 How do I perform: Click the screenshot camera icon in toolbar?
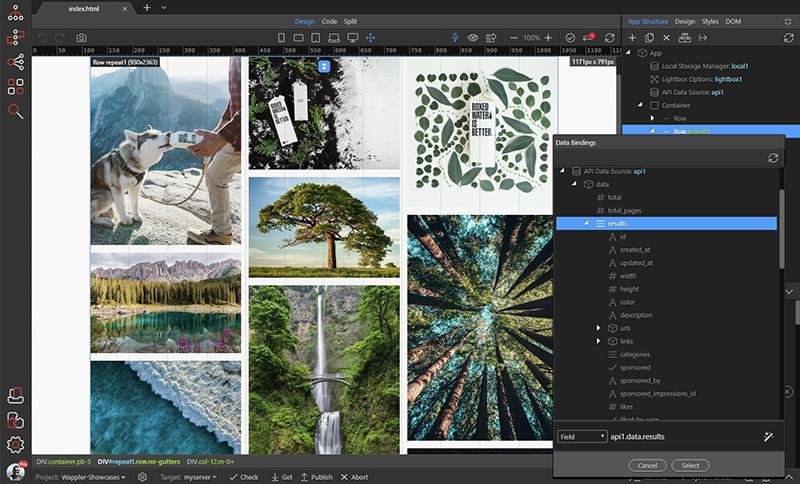click(x=81, y=38)
